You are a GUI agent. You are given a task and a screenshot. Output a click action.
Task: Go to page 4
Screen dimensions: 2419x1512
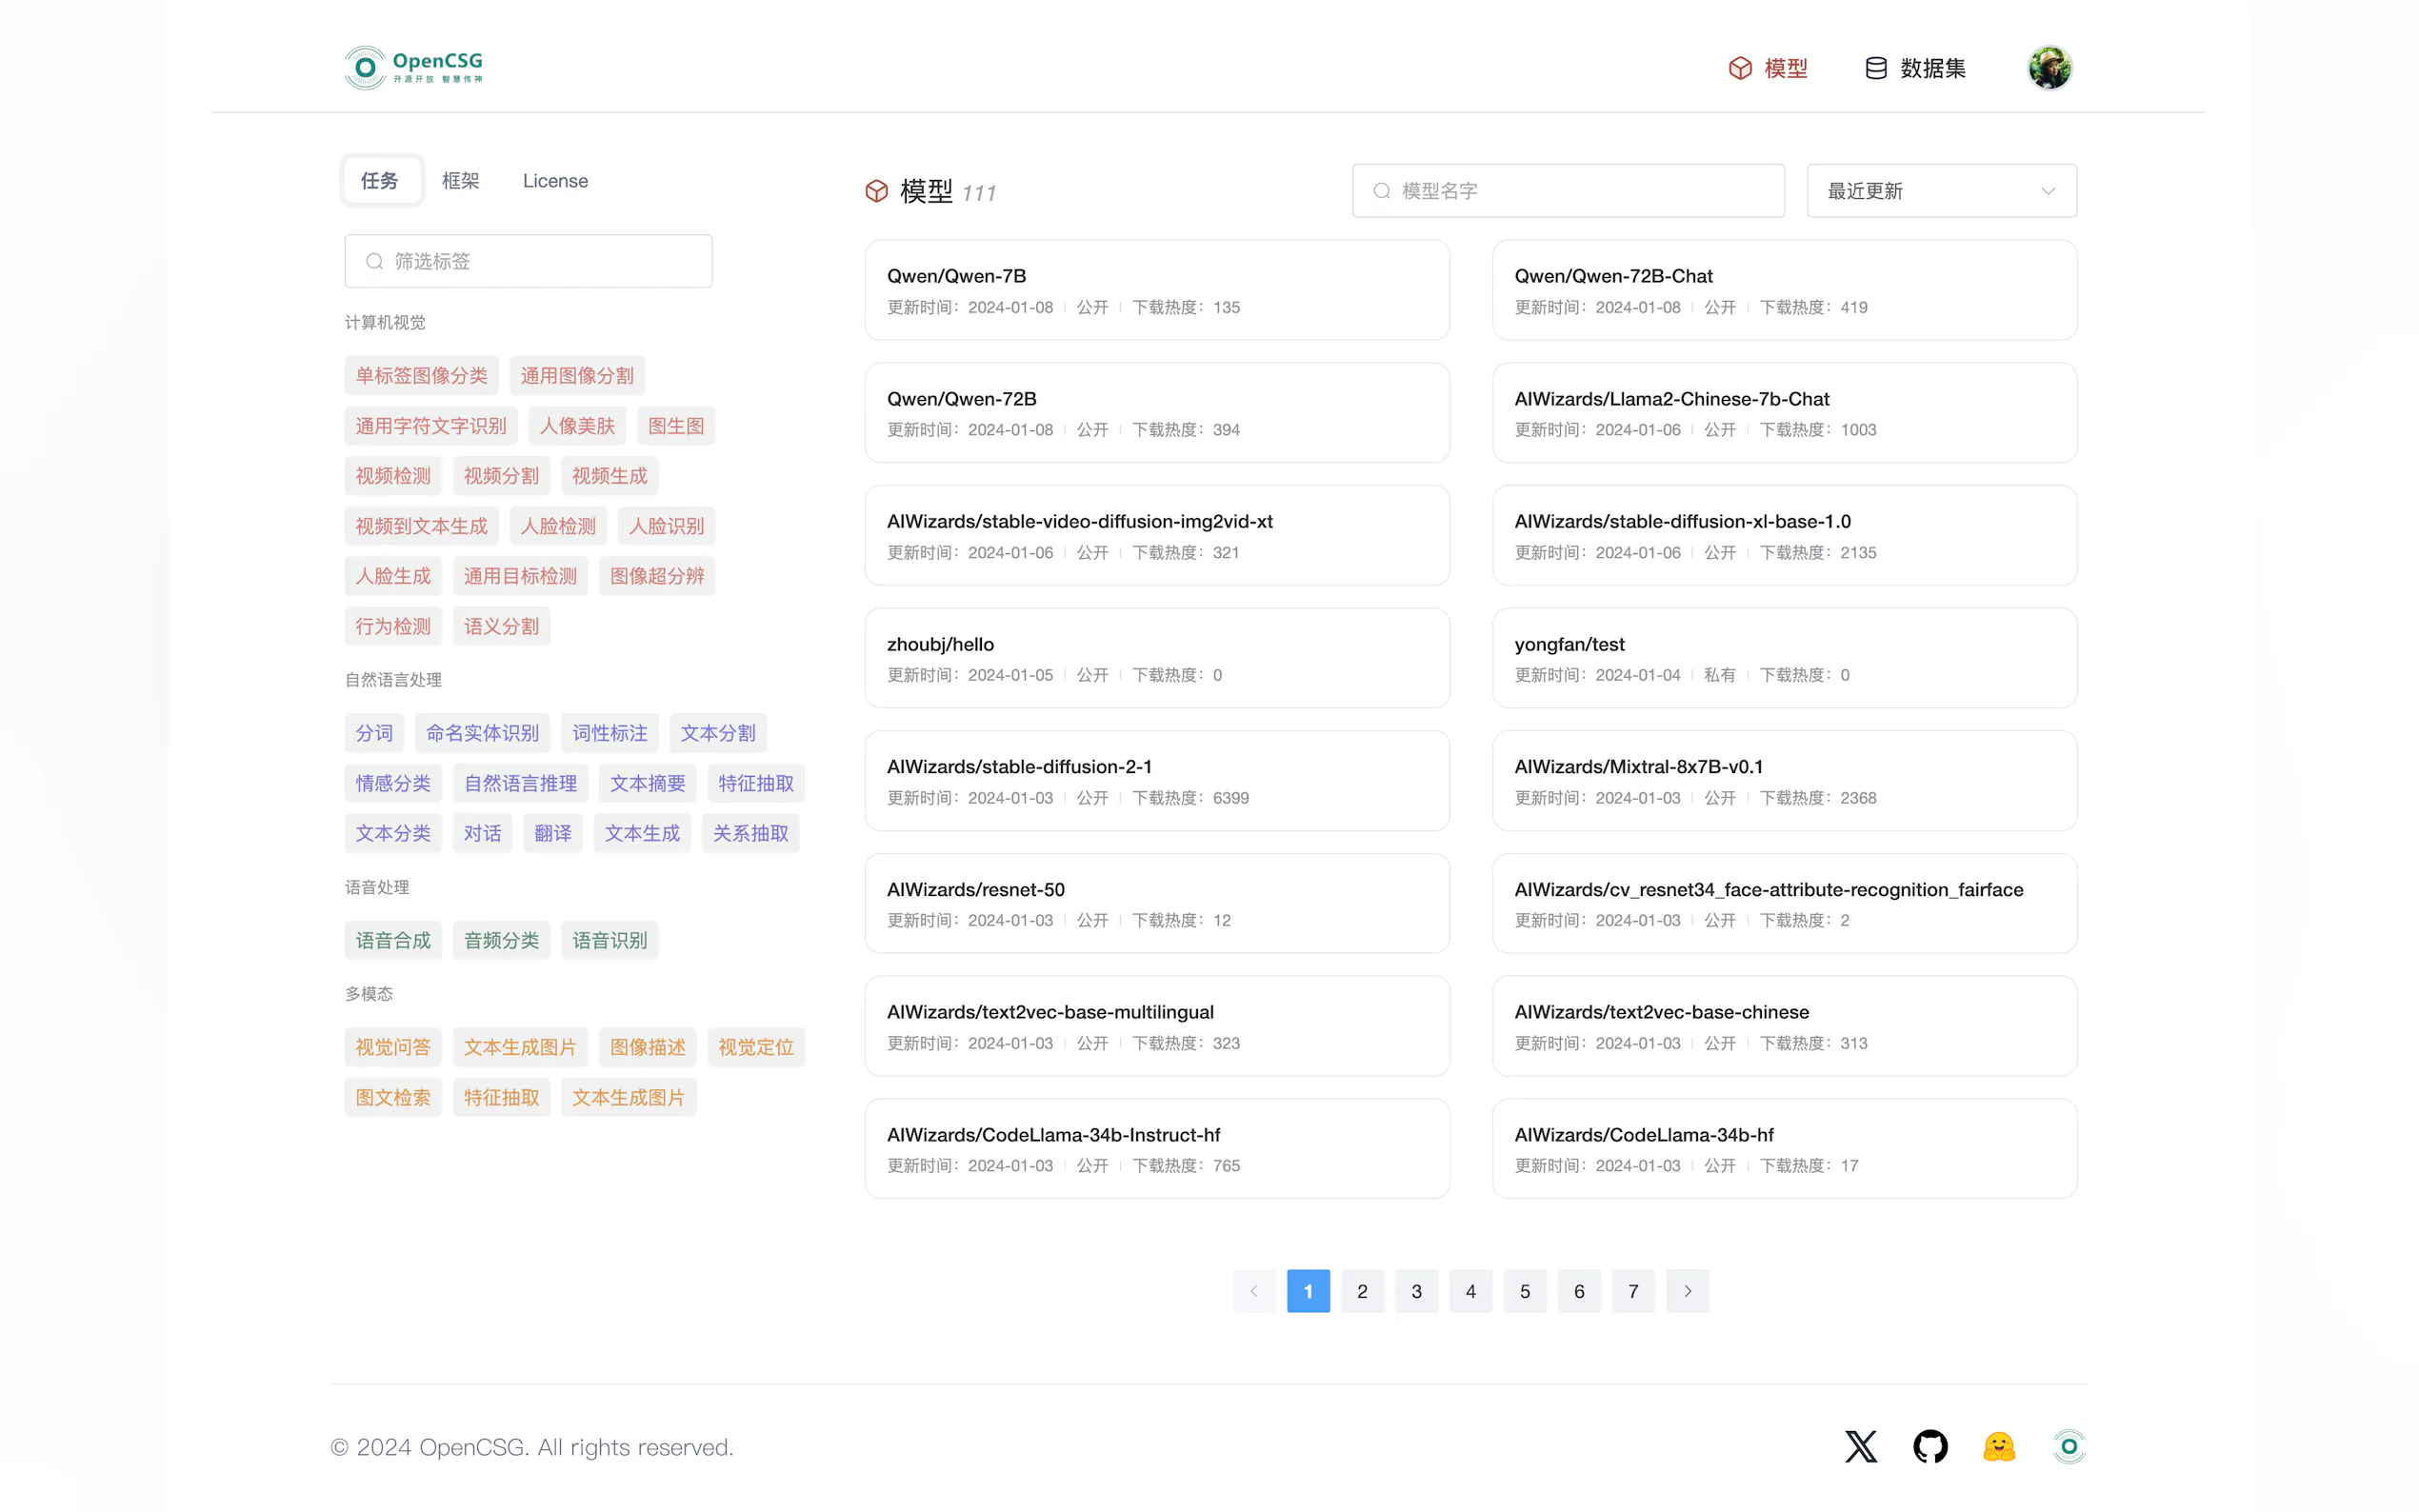click(x=1470, y=1291)
